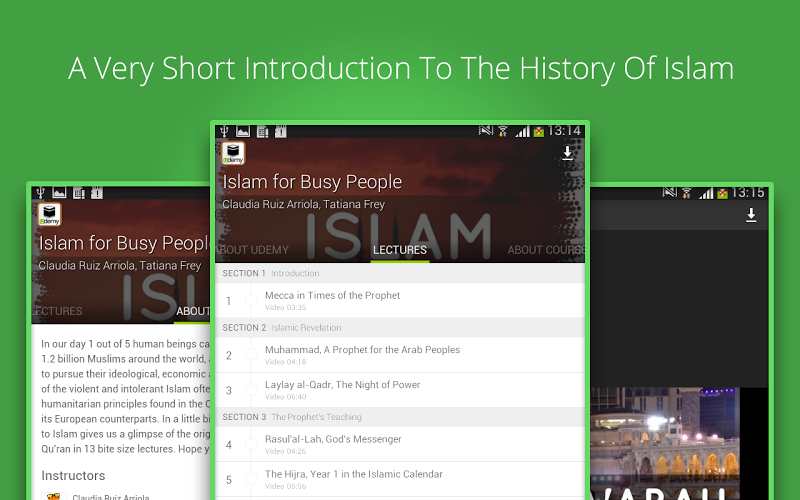The height and width of the screenshot is (500, 800).
Task: Open lecture Muhammad, A Prophet for the Arab Peoples
Action: pos(400,355)
